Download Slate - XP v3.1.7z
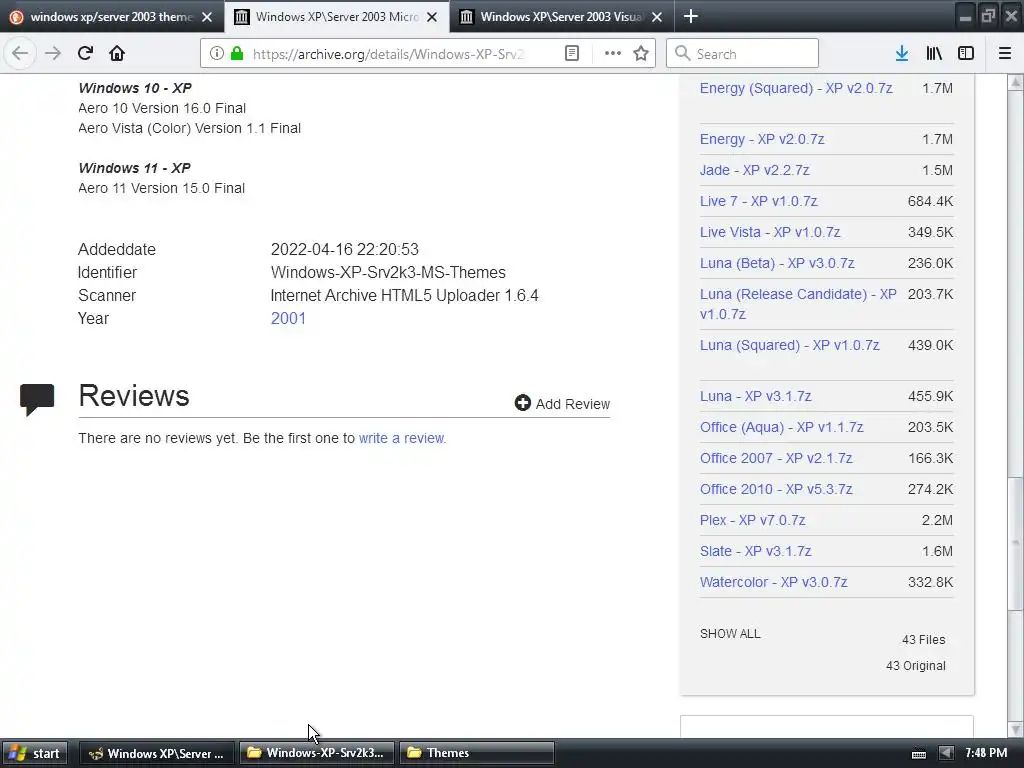Screen dimensions: 1024x768 [x=756, y=551]
